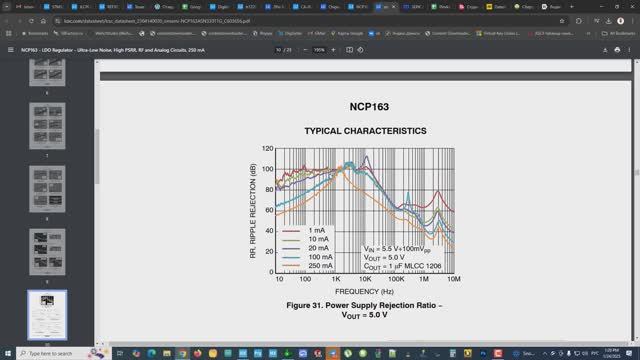Print the PDF document
This screenshot has height=360, width=640.
tap(617, 50)
